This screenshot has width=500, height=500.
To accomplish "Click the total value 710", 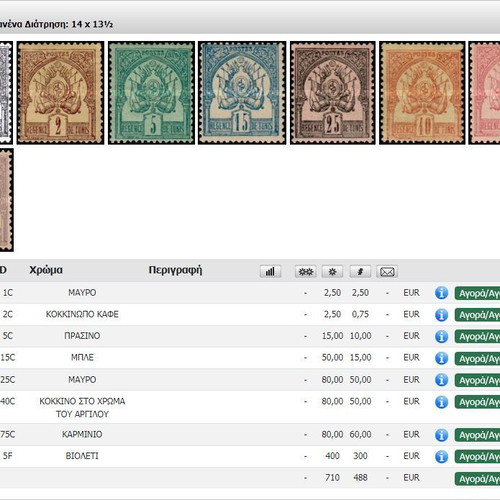I will [332, 477].
